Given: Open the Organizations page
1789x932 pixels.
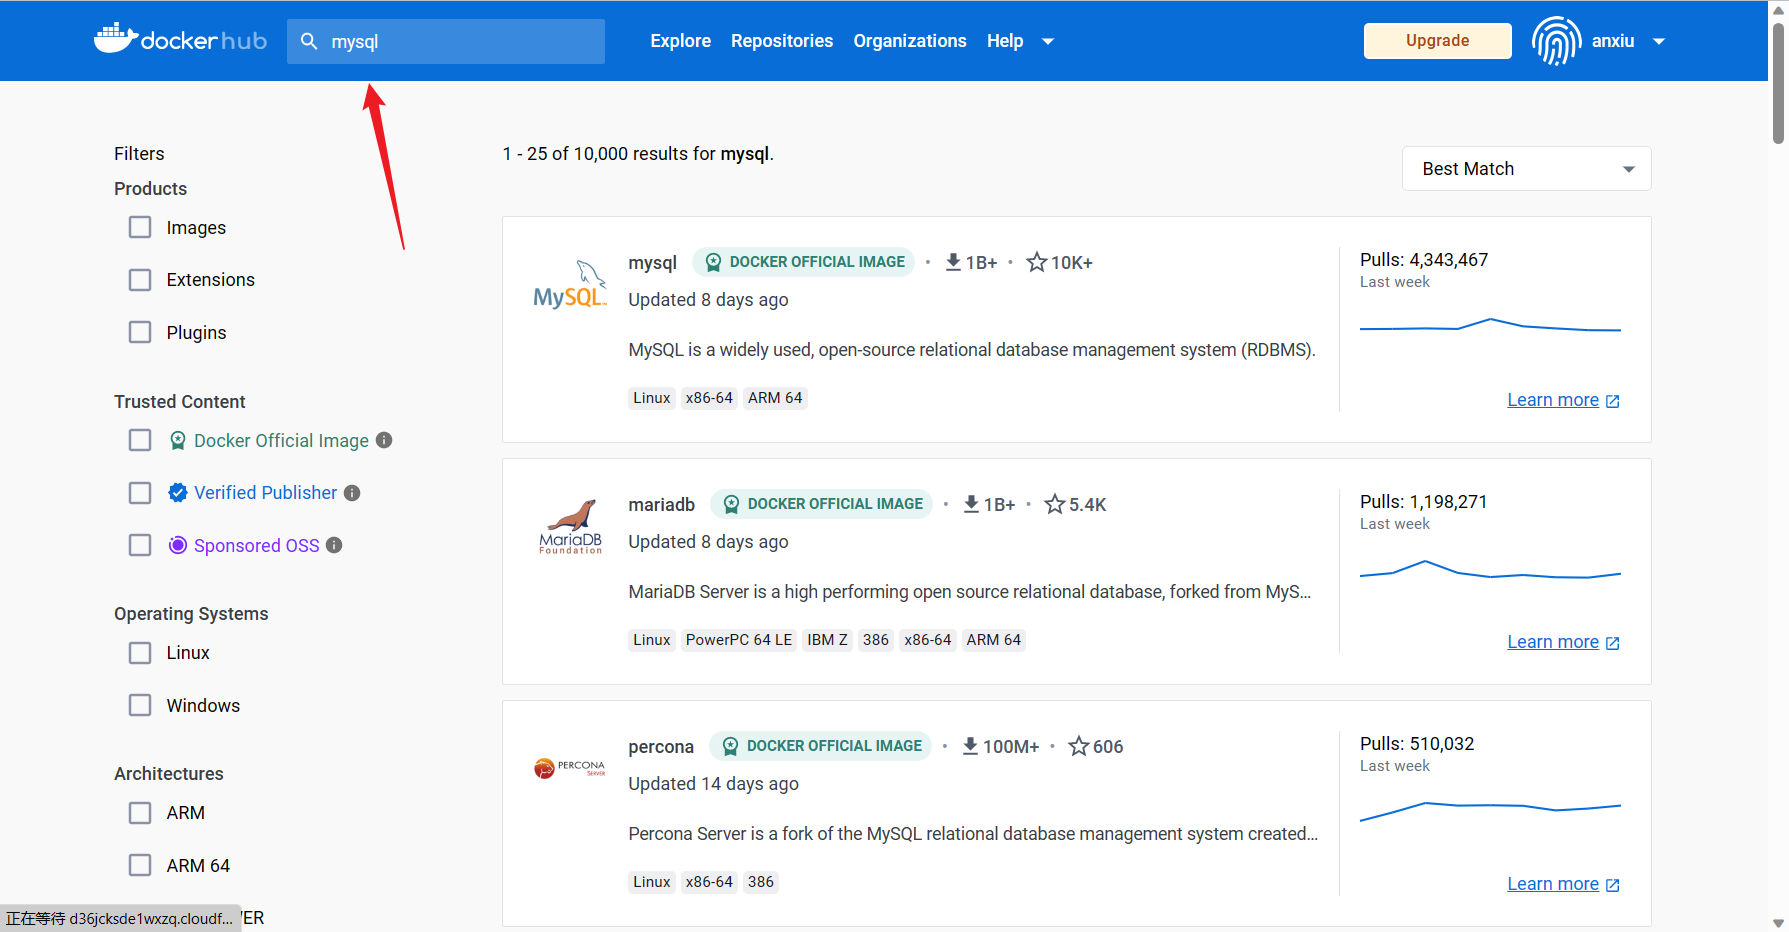Looking at the screenshot, I should (910, 41).
